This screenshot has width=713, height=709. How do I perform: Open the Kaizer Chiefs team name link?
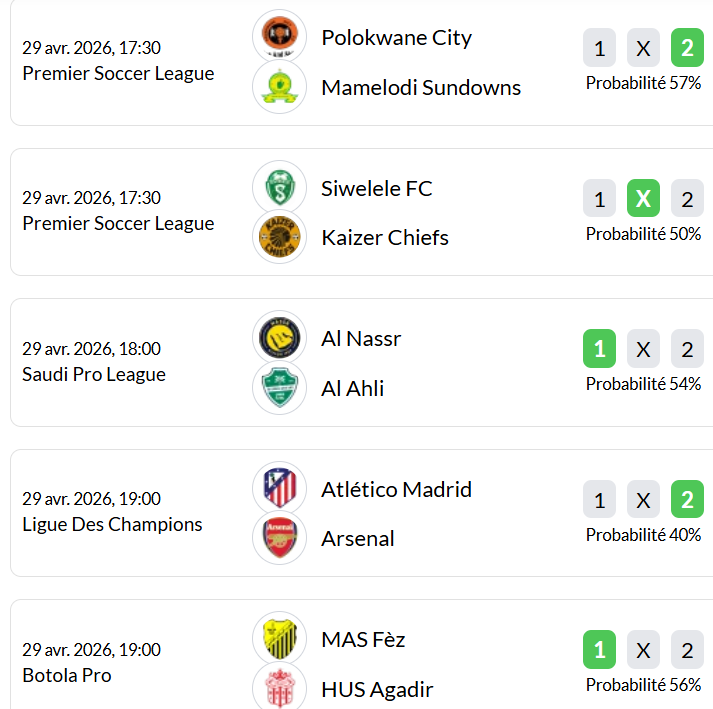(x=384, y=237)
